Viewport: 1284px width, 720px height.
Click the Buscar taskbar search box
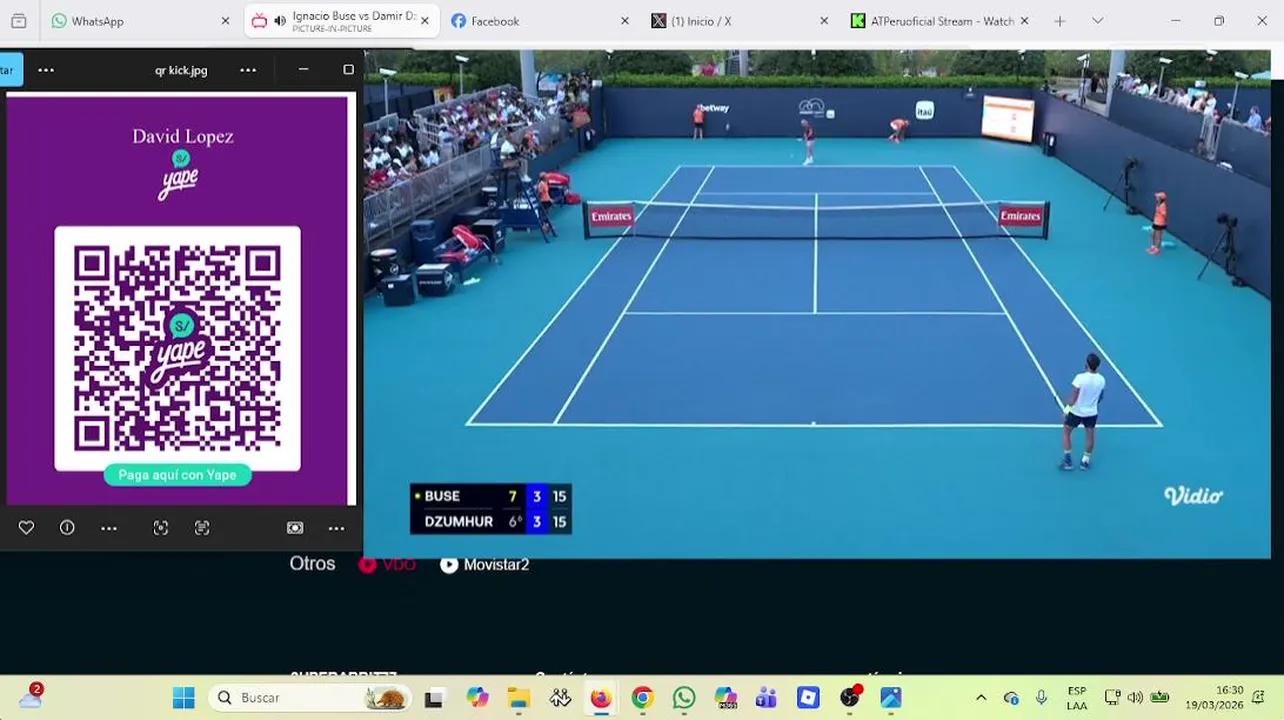point(310,697)
